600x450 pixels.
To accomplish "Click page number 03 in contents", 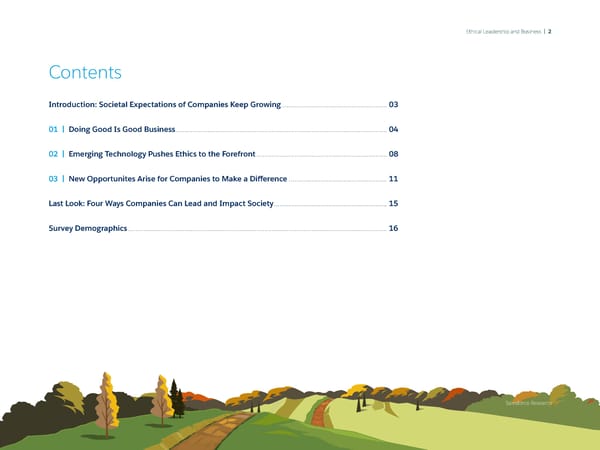I will tap(394, 104).
